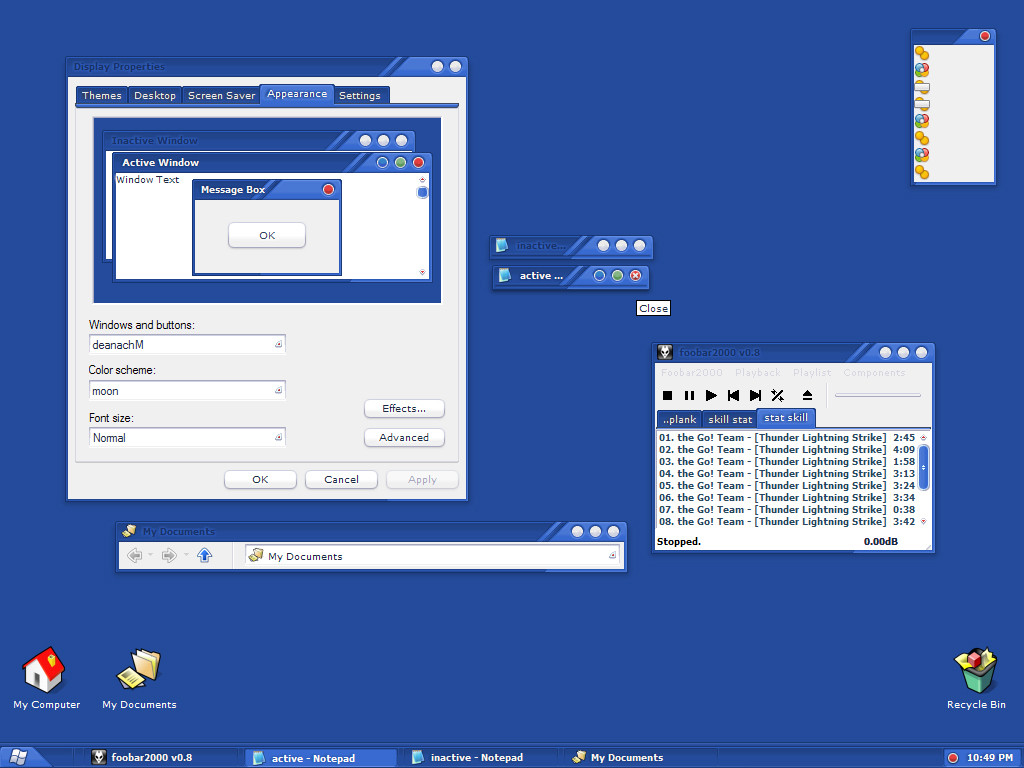Viewport: 1024px width, 768px height.
Task: Click the notepad icon in active window title
Action: pyautogui.click(x=504, y=276)
